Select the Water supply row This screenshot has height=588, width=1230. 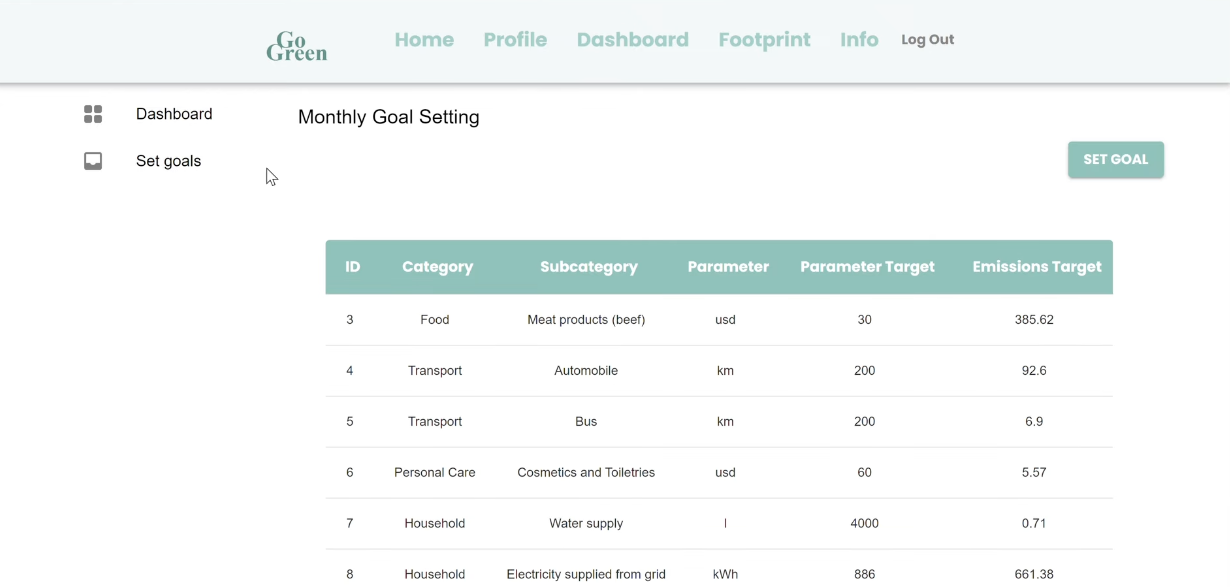point(586,524)
